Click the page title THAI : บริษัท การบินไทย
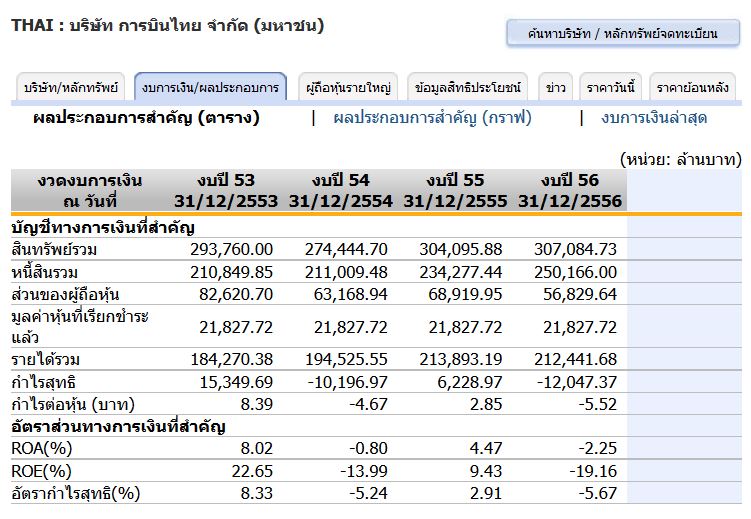 (x=168, y=25)
